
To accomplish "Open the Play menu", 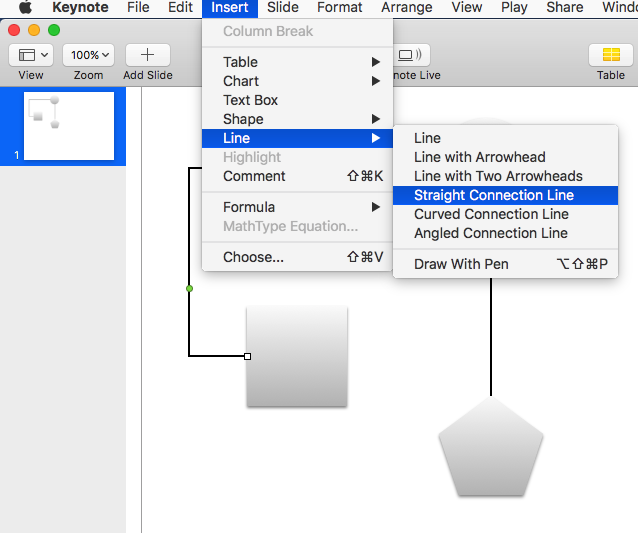I will 514,7.
